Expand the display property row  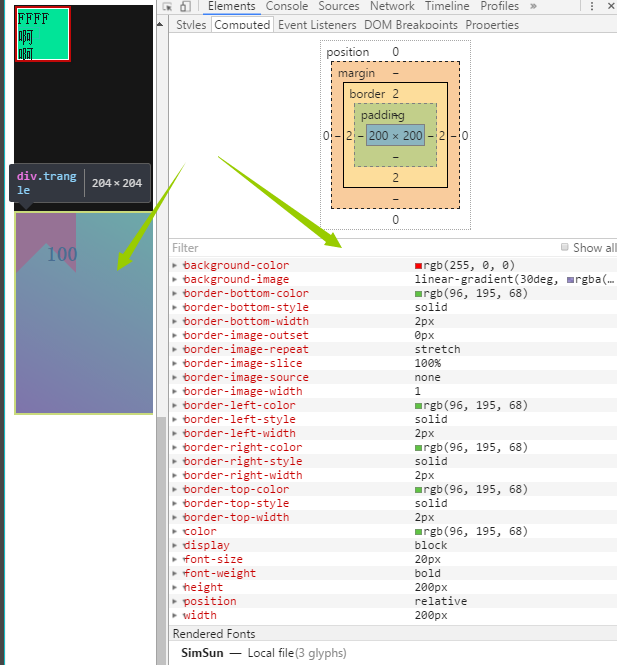(x=175, y=545)
